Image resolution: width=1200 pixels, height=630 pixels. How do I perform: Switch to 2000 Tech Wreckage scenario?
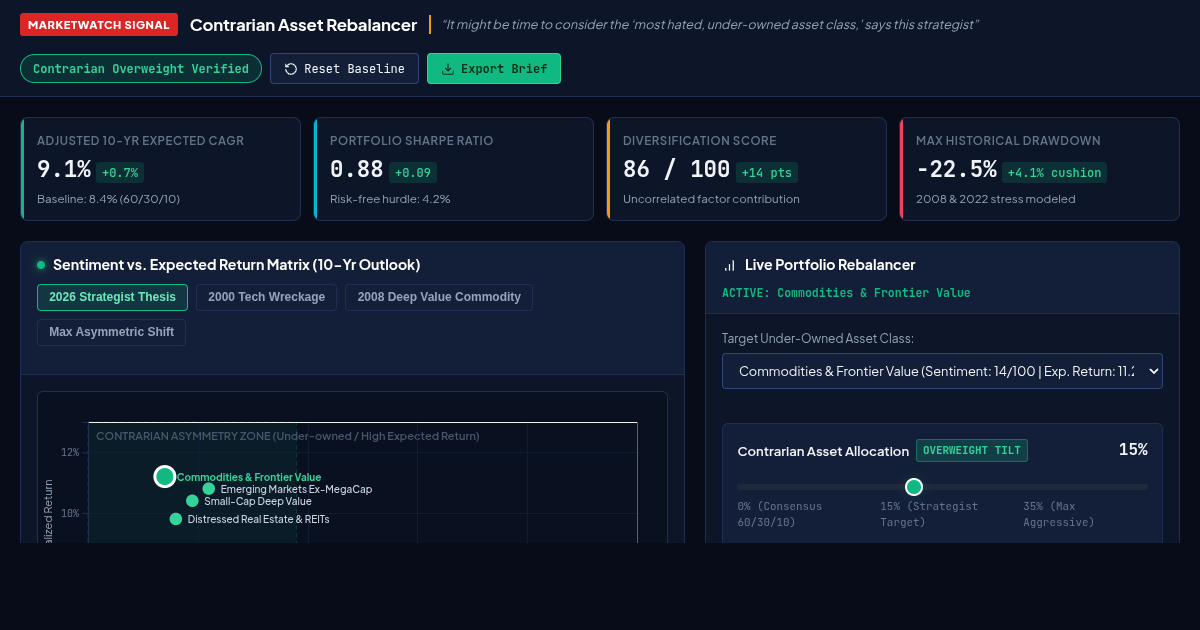tap(266, 297)
